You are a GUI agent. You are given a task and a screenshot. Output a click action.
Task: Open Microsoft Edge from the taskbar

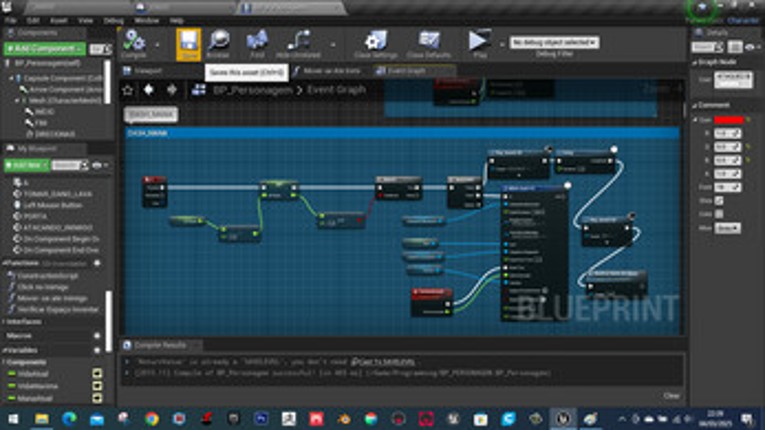(69, 419)
